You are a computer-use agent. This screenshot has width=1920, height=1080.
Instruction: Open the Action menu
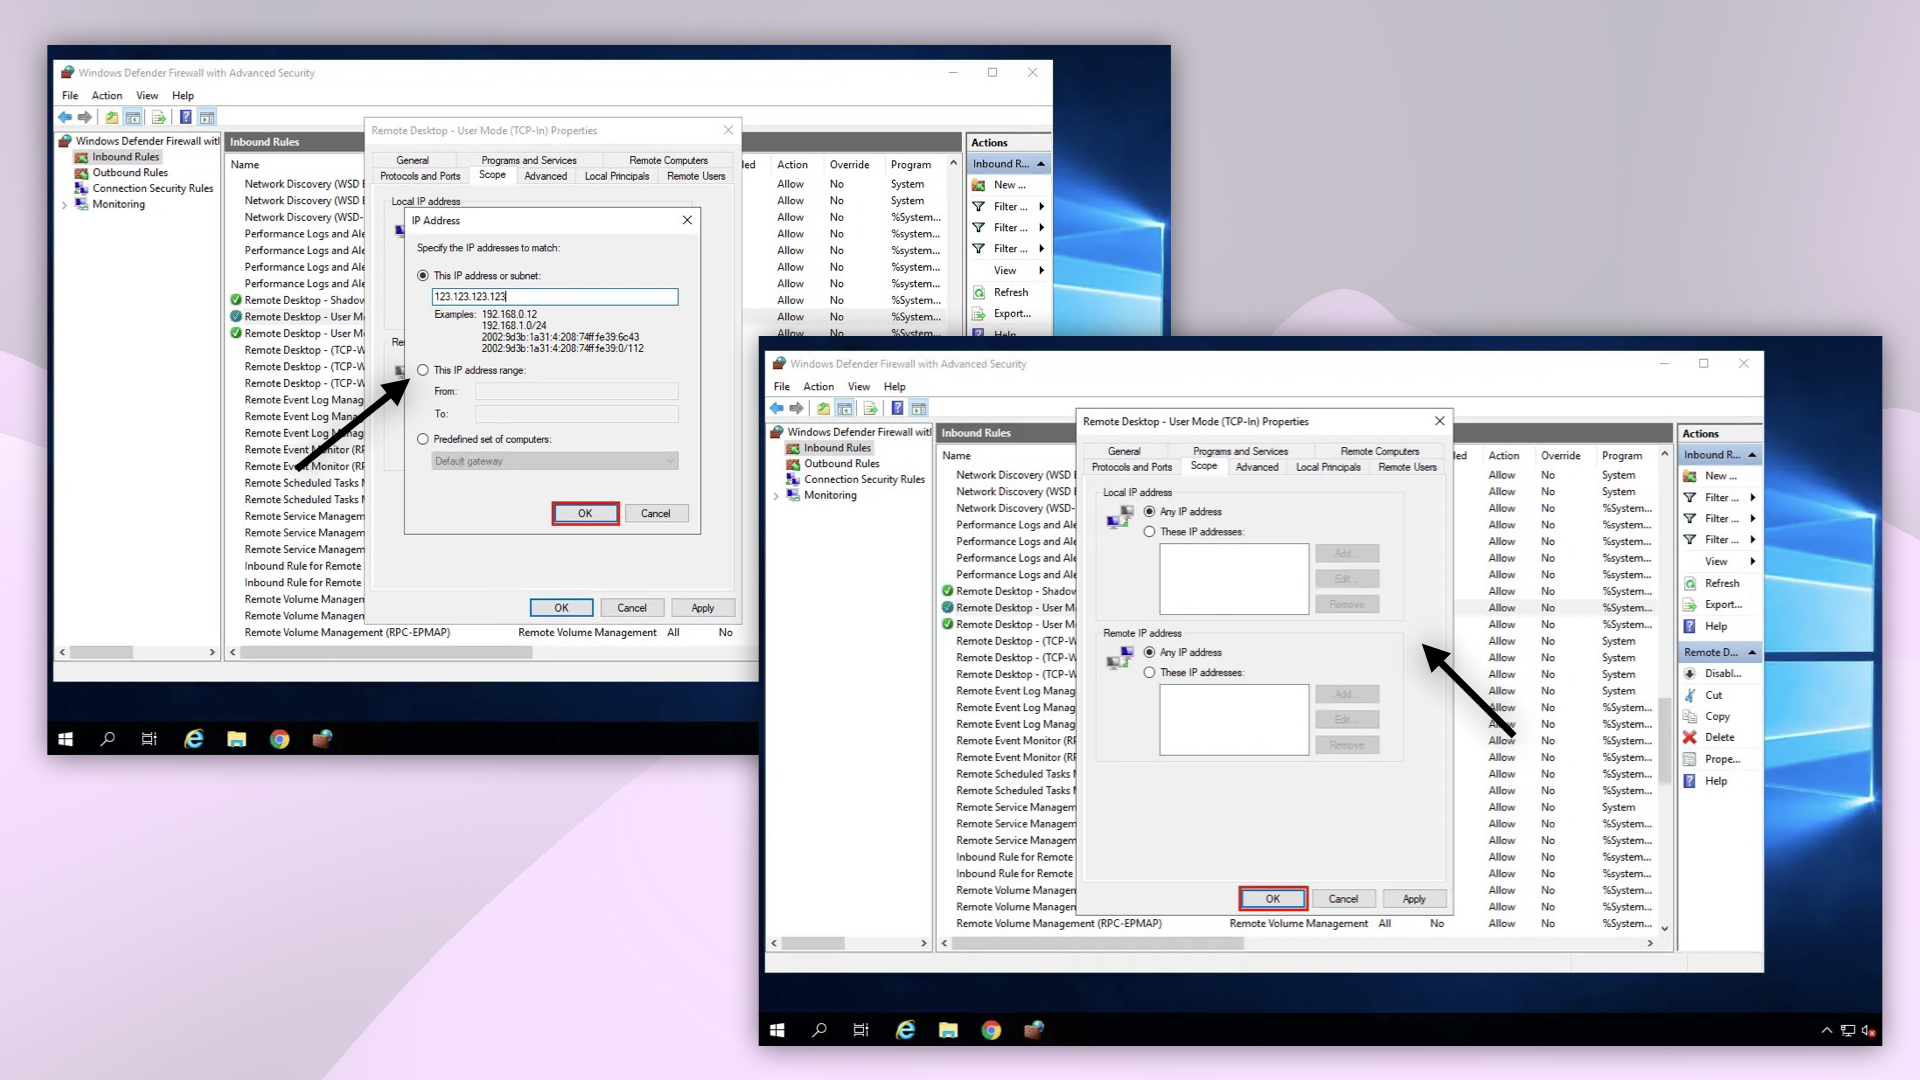[x=818, y=386]
